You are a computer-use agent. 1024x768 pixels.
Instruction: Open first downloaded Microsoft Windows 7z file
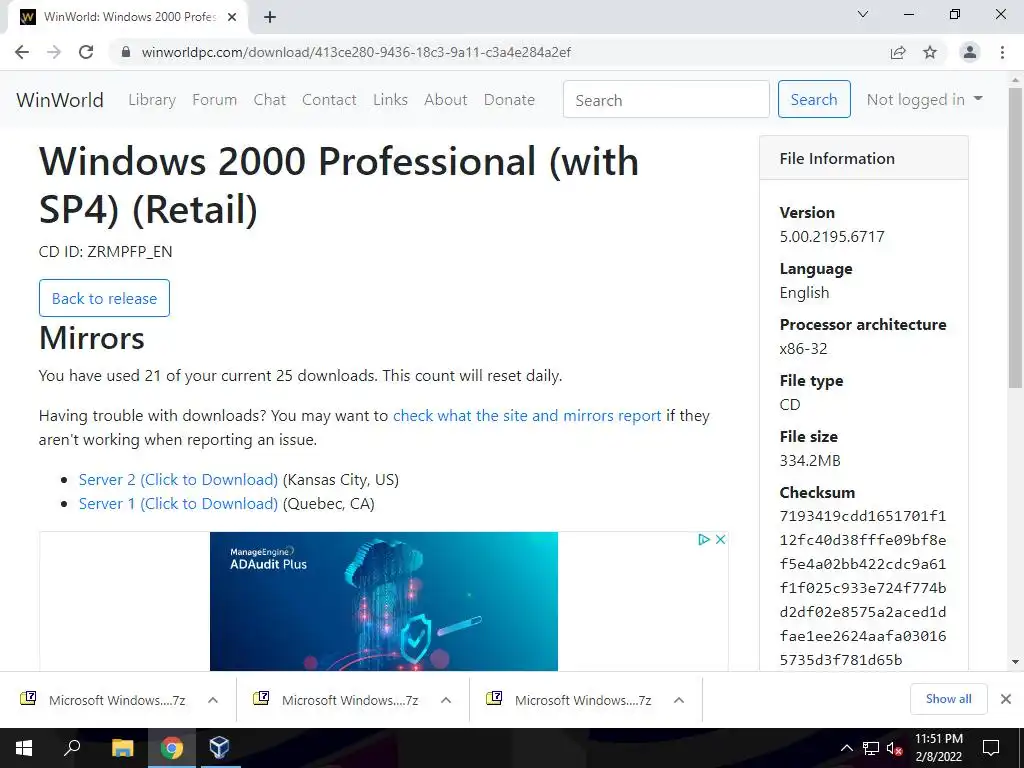[x=103, y=700]
